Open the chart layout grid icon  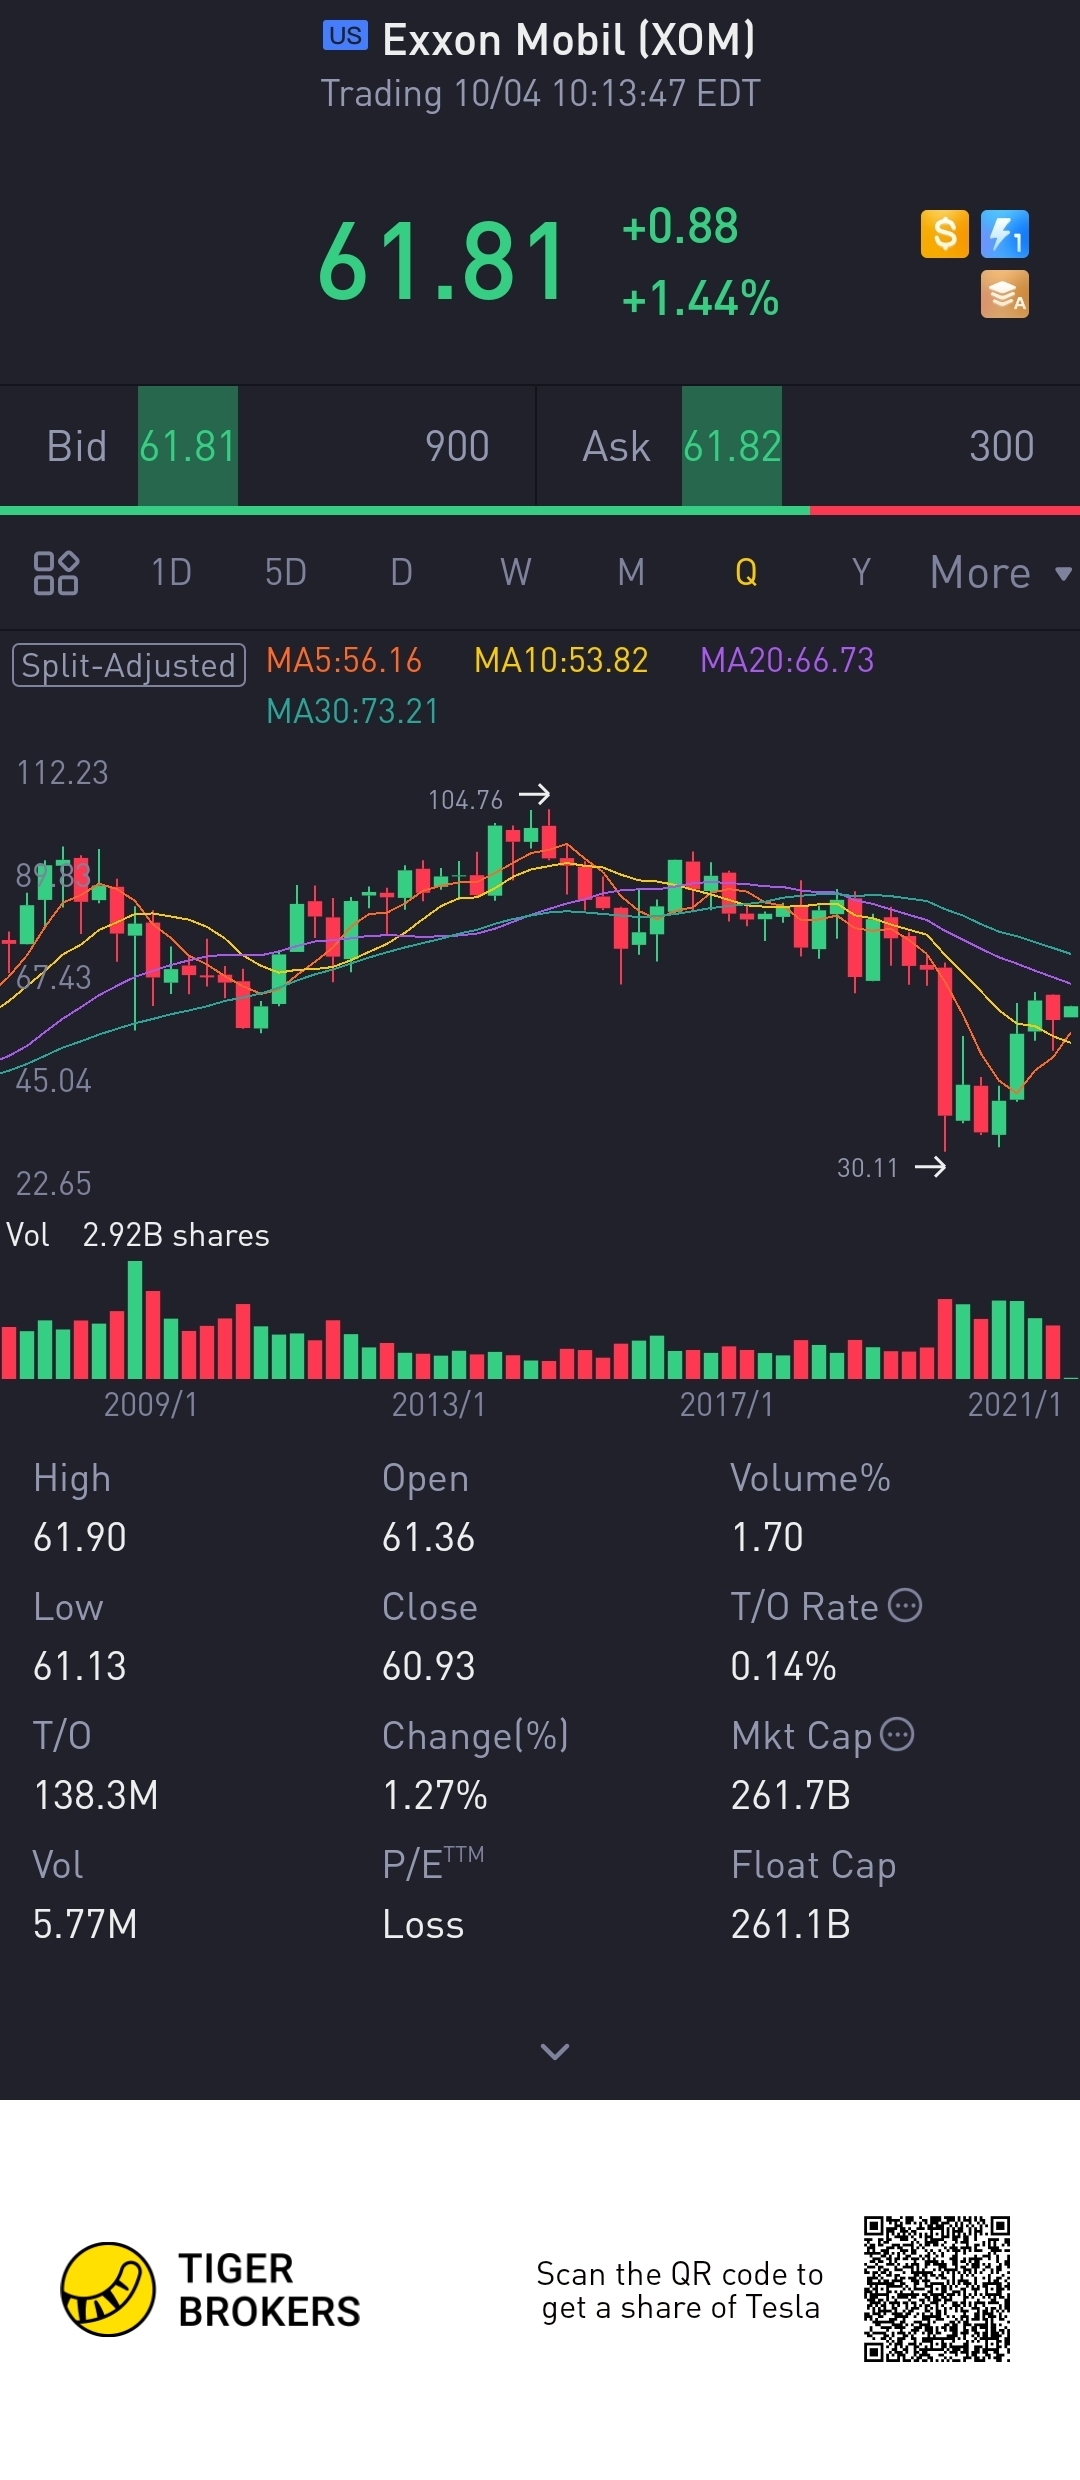click(56, 573)
